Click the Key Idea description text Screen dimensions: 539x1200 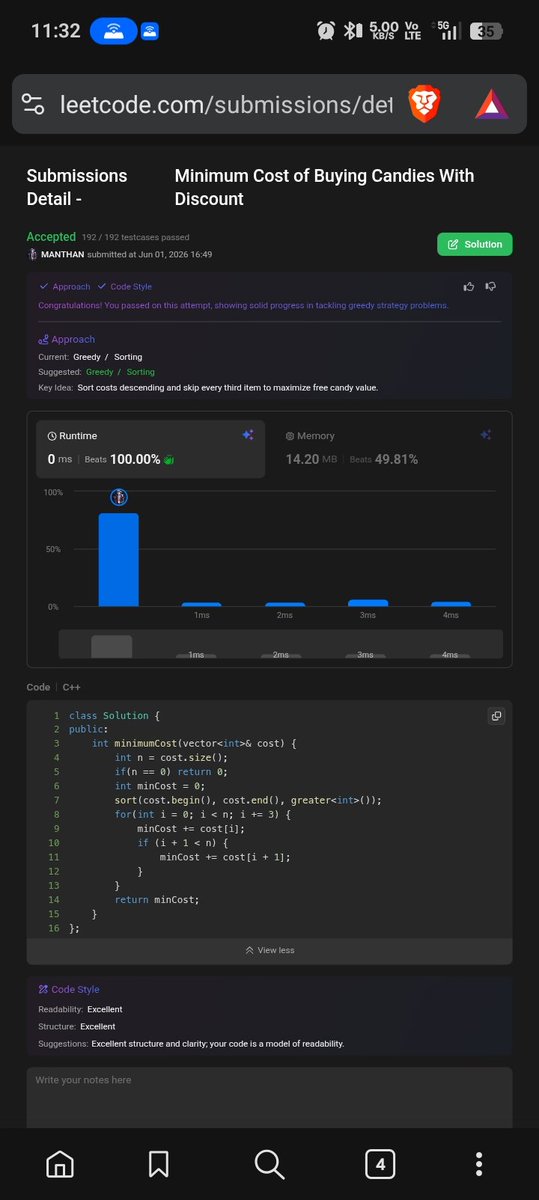click(227, 387)
